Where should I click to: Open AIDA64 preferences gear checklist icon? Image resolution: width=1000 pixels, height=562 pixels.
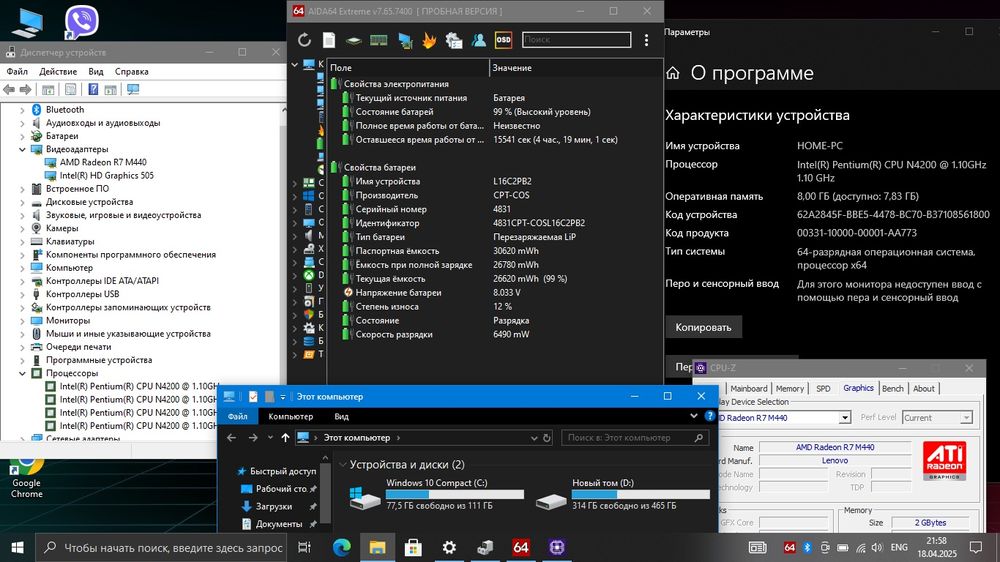[x=453, y=40]
